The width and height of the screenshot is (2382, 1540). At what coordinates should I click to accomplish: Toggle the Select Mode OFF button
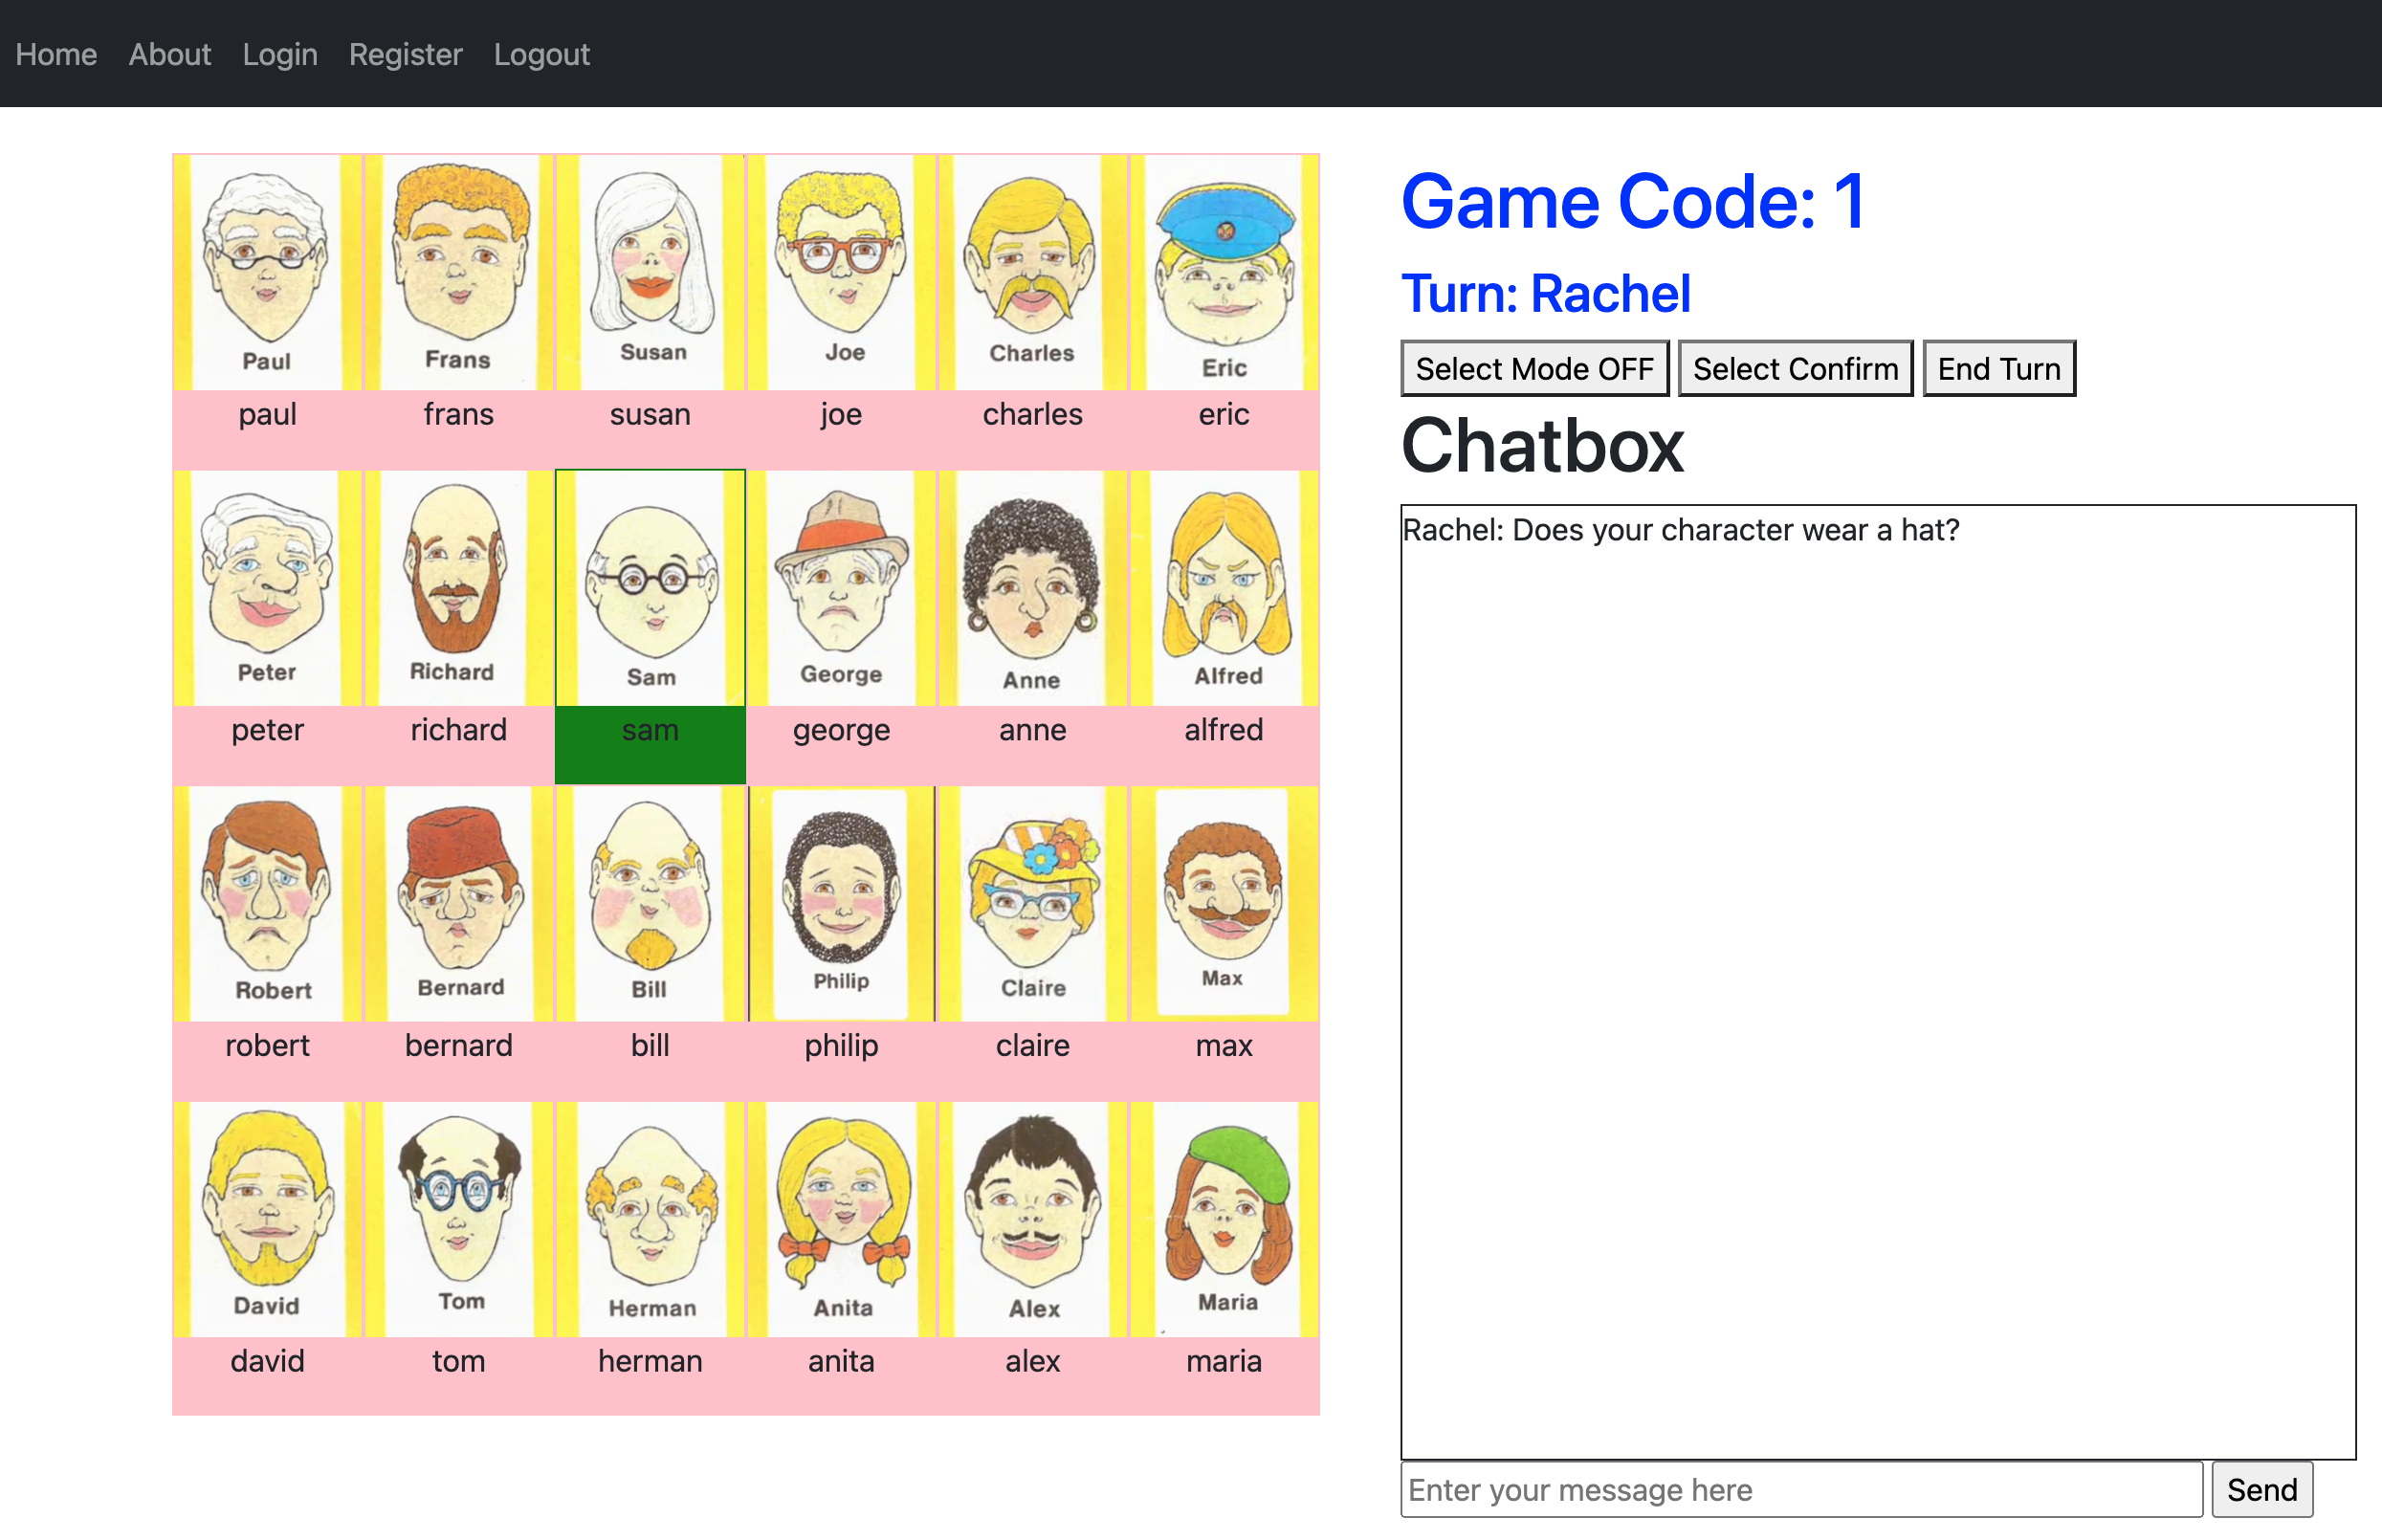coord(1534,369)
